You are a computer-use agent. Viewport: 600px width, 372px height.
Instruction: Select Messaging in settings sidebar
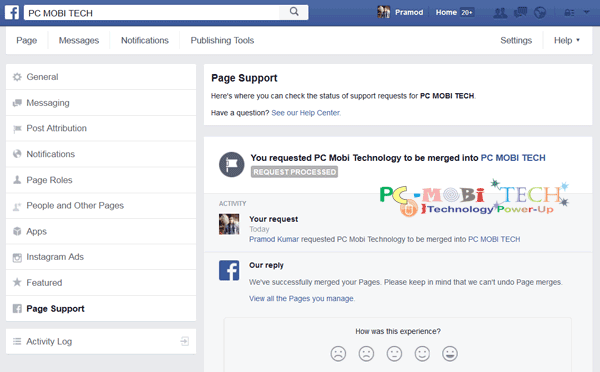101,103
